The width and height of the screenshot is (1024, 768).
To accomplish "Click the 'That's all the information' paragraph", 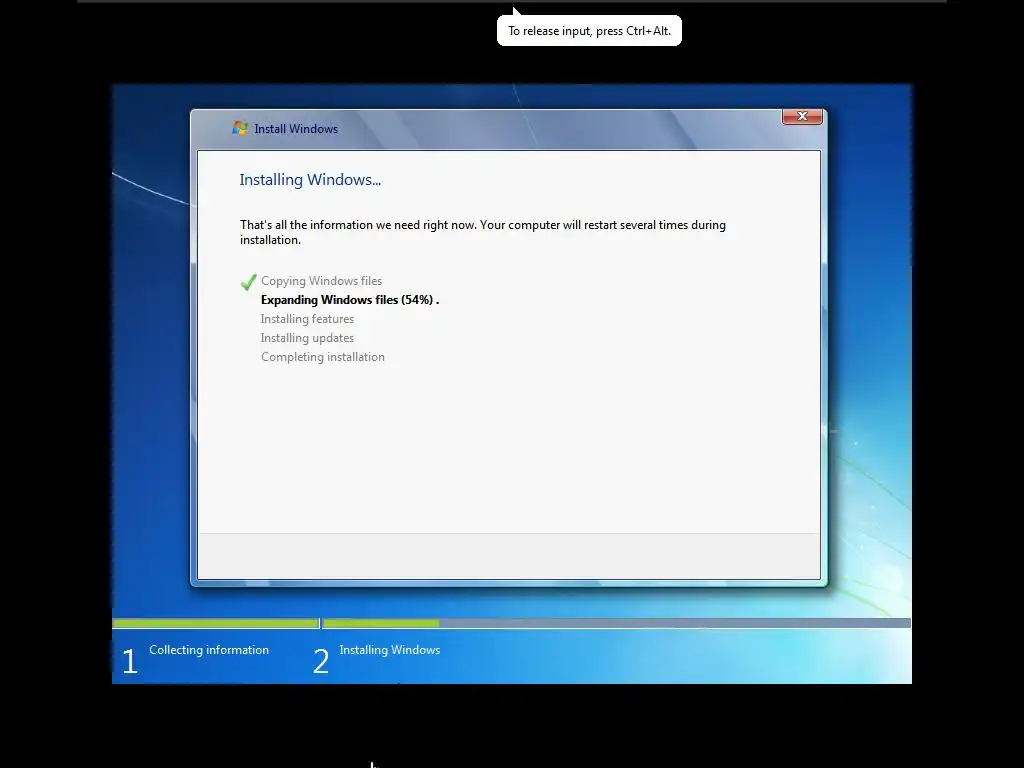I will 483,232.
